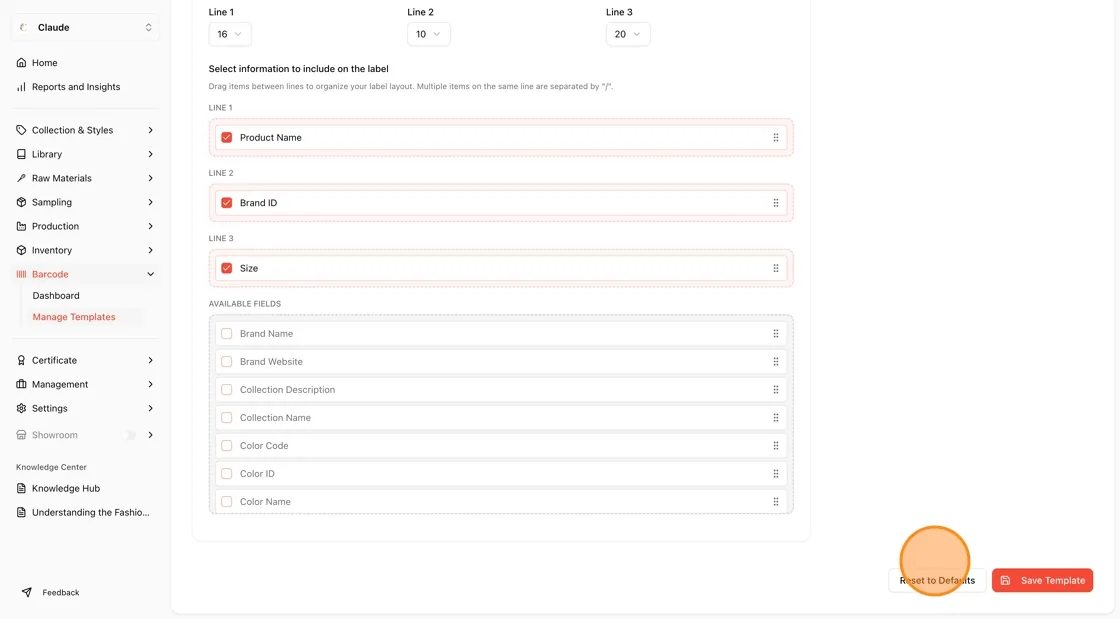Image resolution: width=1120 pixels, height=619 pixels.
Task: Click the Home icon in sidebar
Action: [21, 63]
